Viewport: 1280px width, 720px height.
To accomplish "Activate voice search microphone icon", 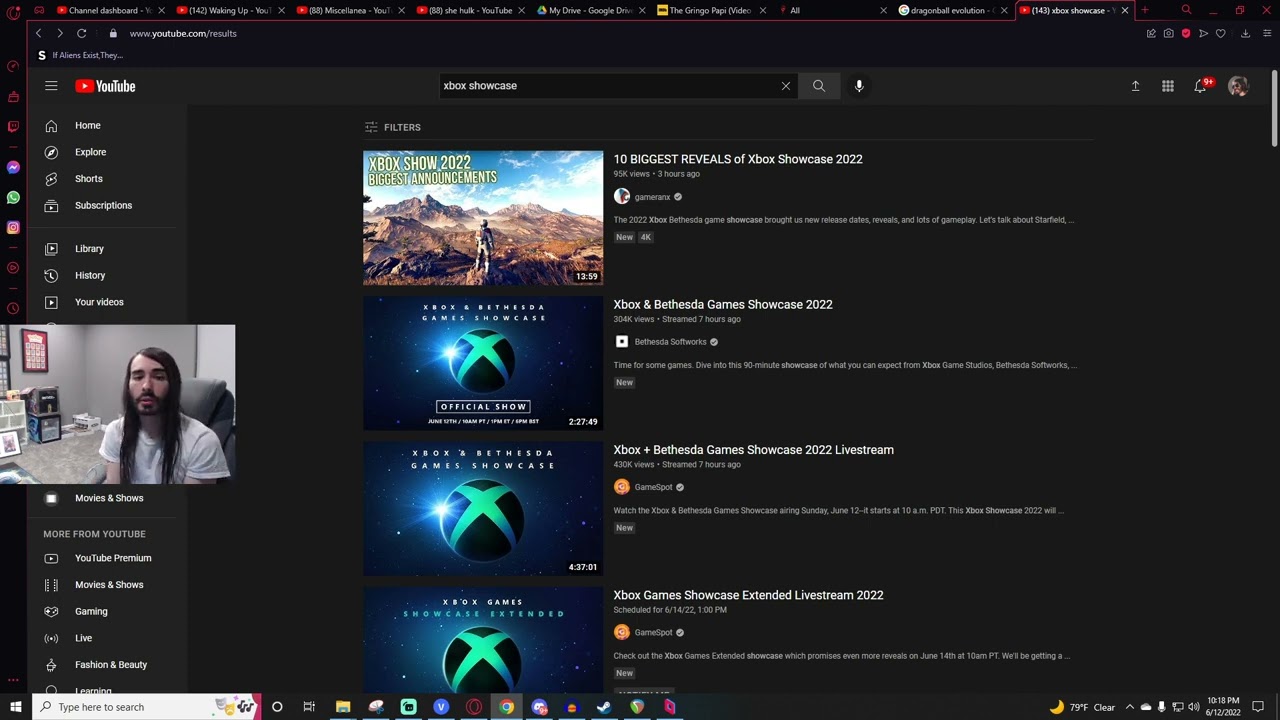I will click(859, 86).
